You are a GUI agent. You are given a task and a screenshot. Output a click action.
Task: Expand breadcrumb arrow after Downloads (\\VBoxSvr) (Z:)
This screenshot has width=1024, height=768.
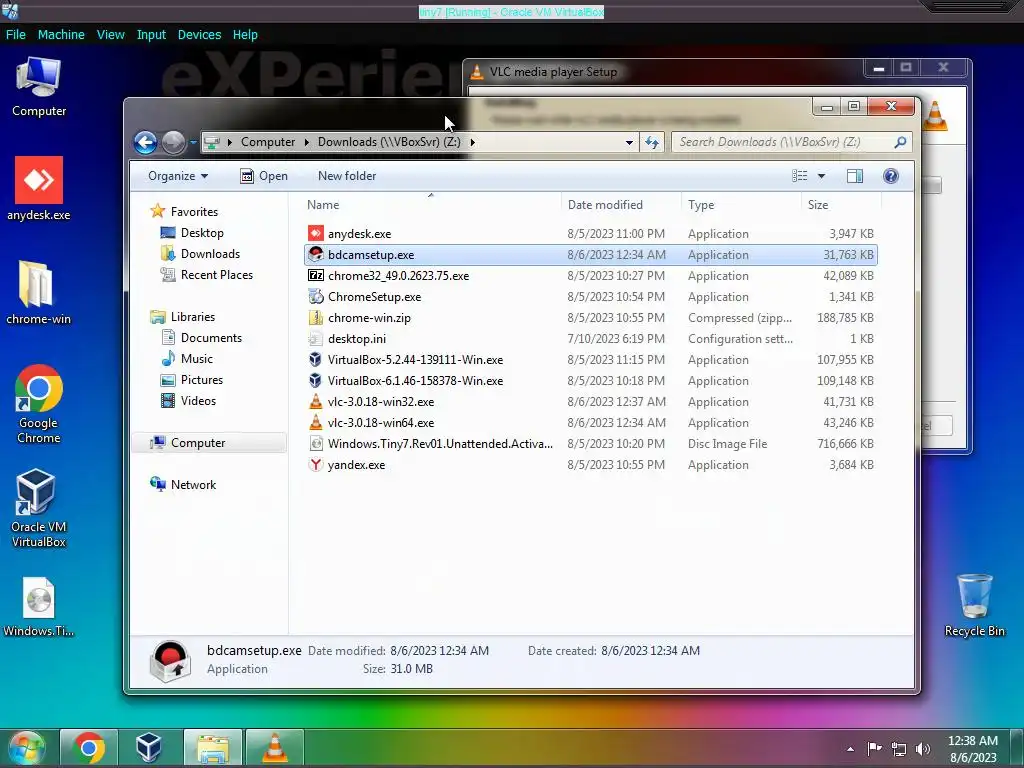tap(472, 142)
